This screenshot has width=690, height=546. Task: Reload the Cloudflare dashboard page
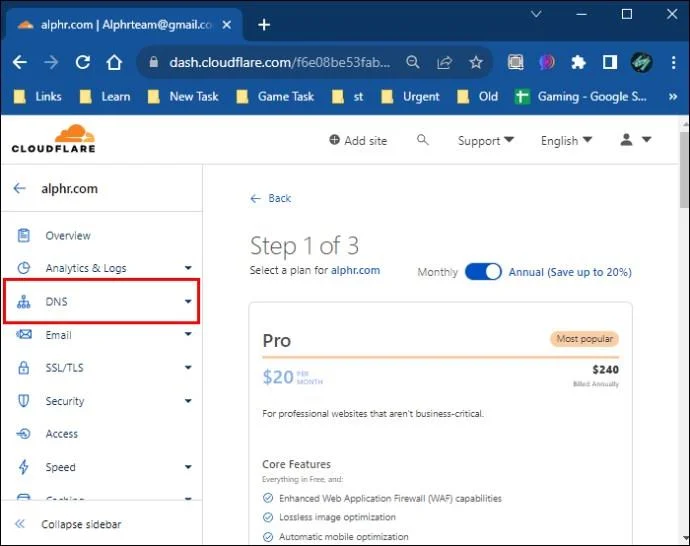pyautogui.click(x=83, y=62)
